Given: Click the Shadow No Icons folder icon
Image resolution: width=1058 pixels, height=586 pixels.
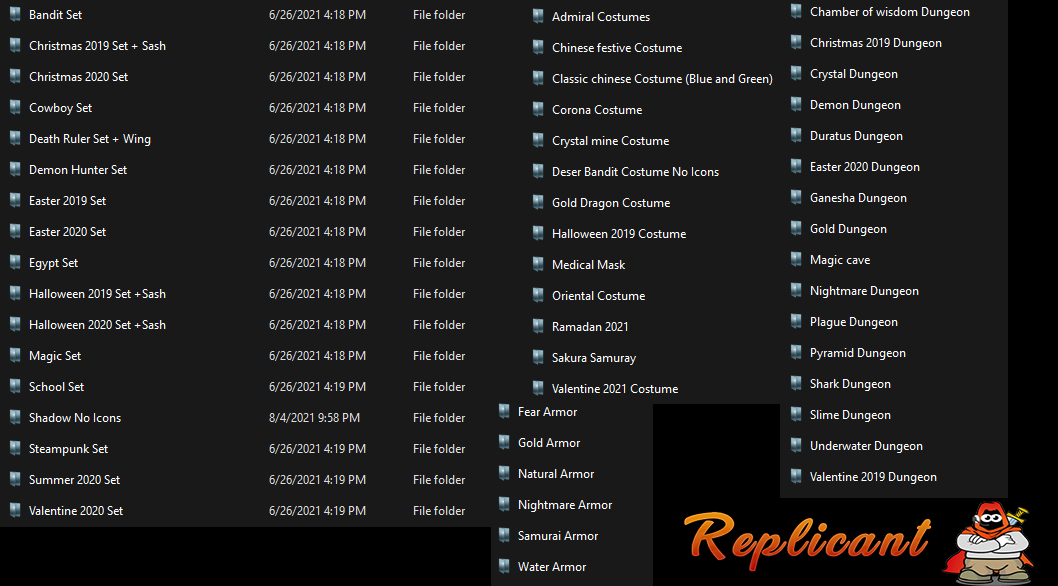Looking at the screenshot, I should click(x=15, y=417).
